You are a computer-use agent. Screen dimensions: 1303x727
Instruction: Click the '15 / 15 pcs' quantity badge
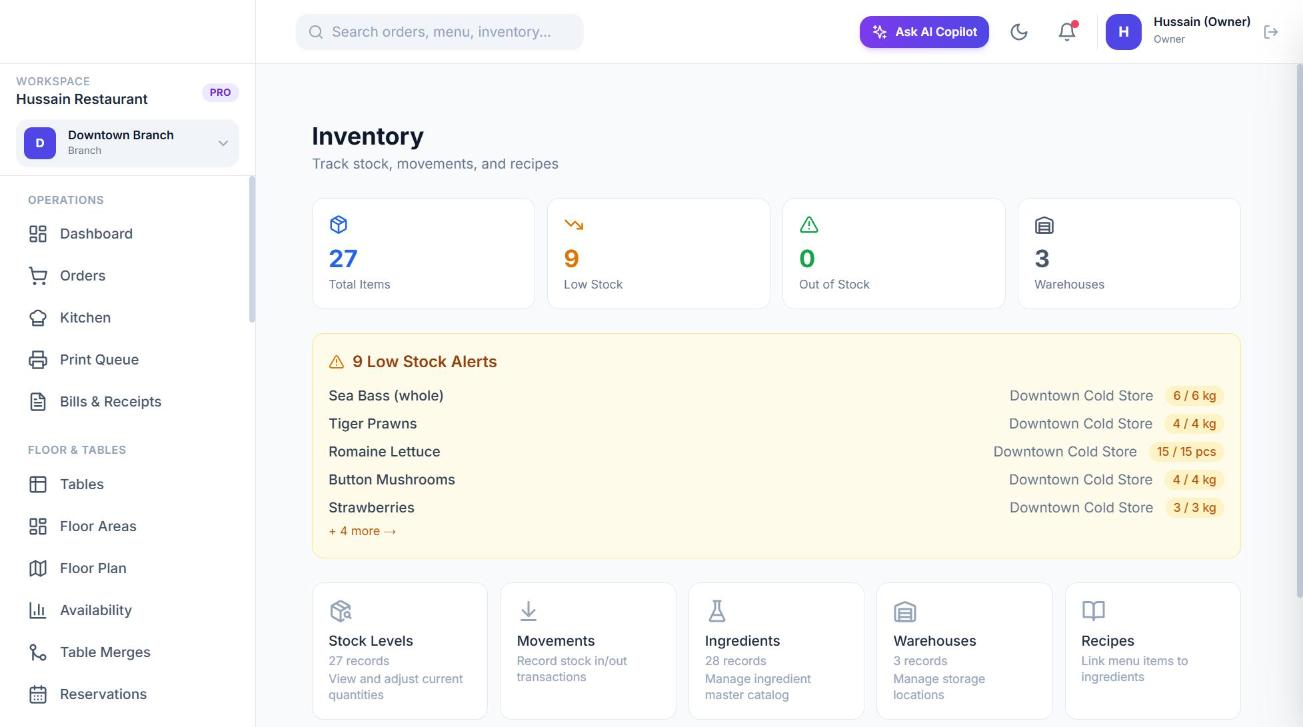coord(1186,452)
